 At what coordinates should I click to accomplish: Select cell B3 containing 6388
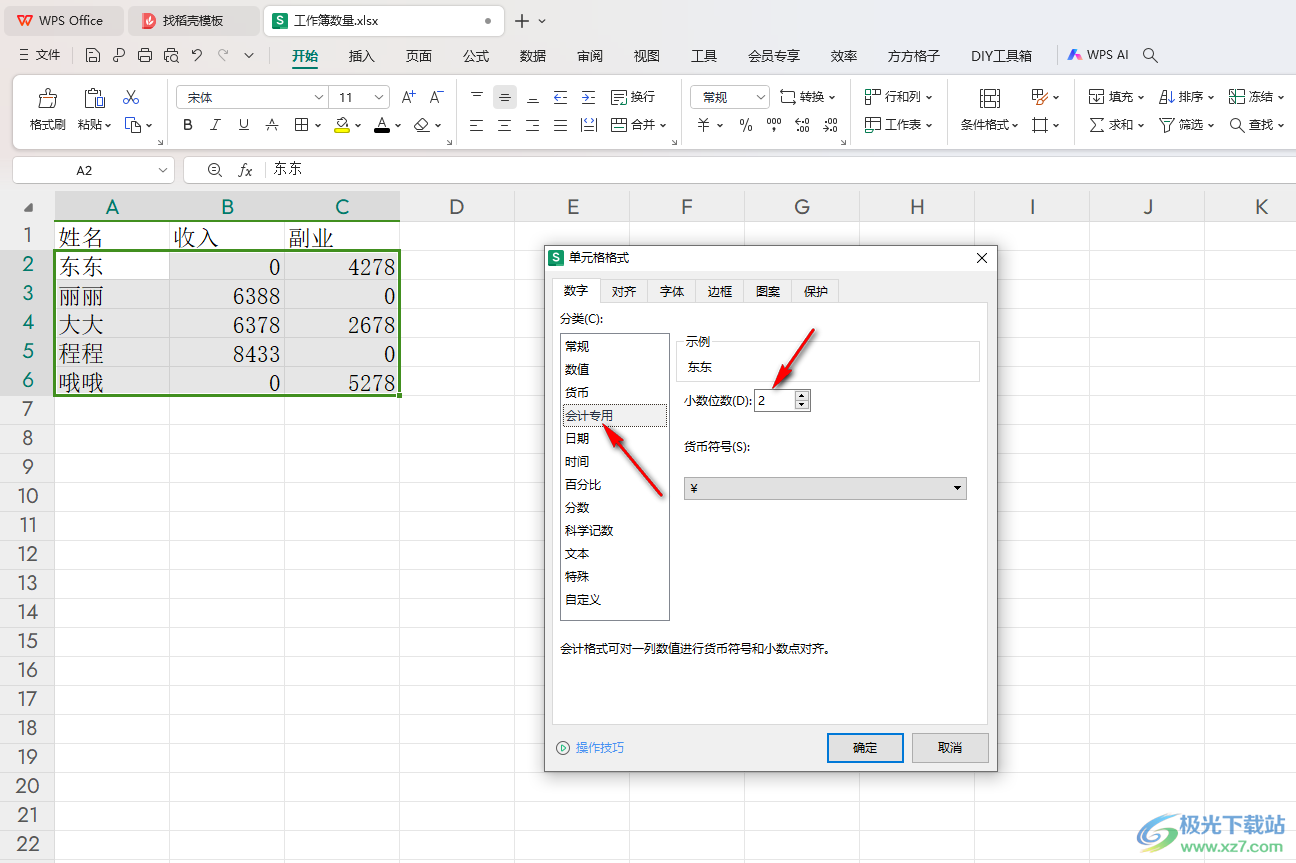click(x=227, y=296)
